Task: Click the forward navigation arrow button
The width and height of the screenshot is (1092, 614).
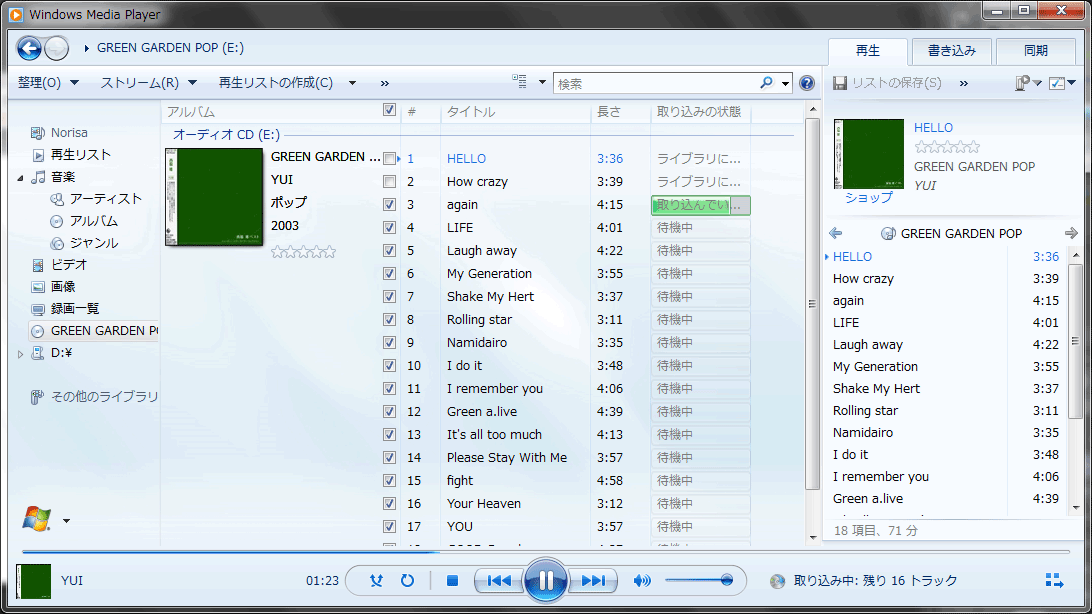Action: point(56,48)
